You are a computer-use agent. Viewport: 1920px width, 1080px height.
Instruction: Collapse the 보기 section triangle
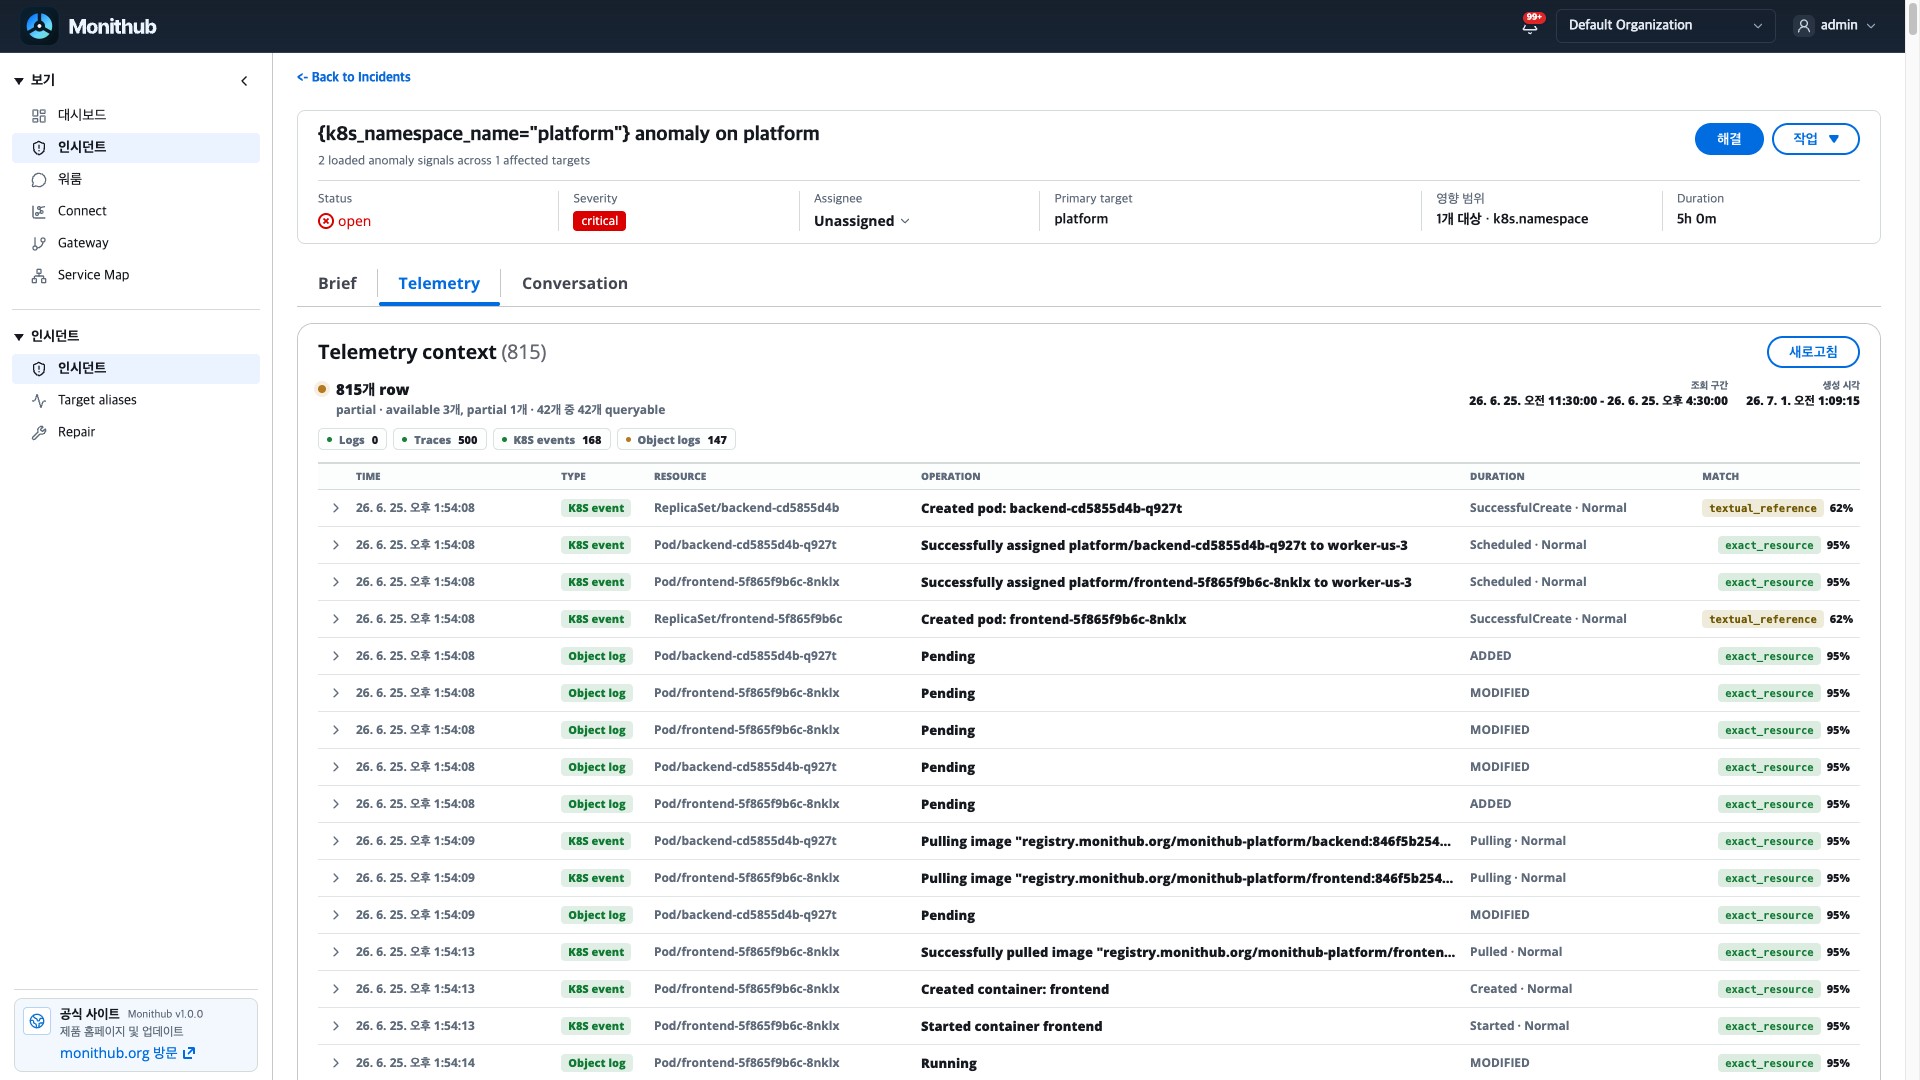[19, 81]
